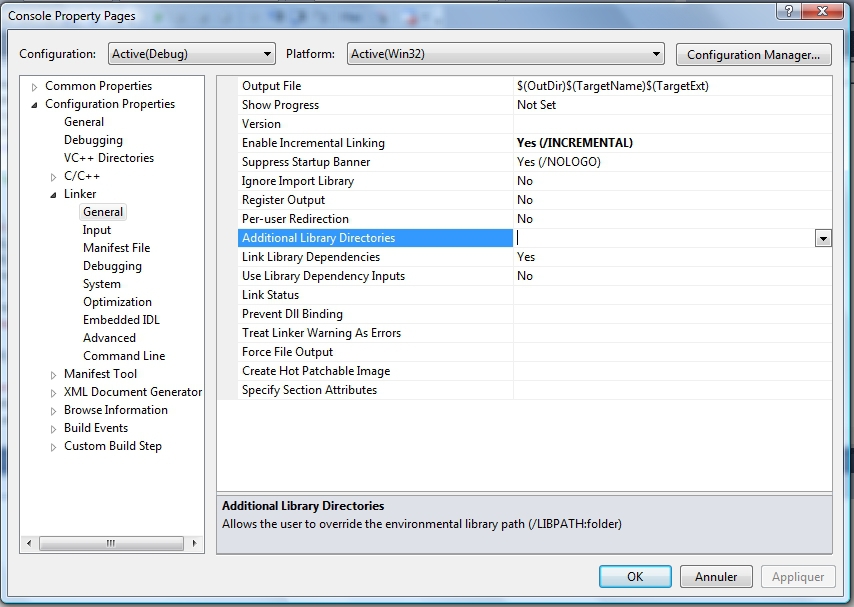Viewport: 854px width, 607px height.
Task: Expand the Common Properties tree node
Action: click(35, 87)
